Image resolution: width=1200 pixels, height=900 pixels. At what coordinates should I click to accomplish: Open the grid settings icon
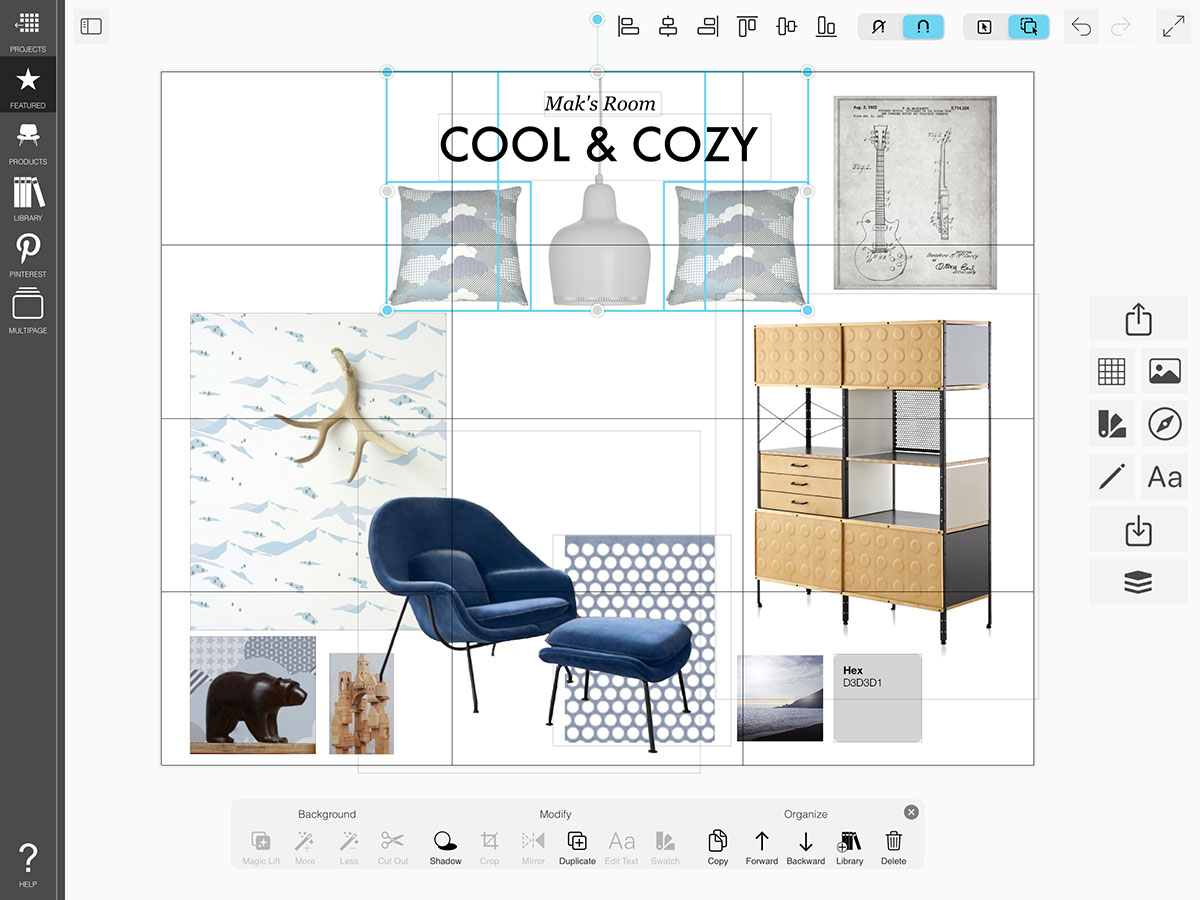[x=1111, y=371]
